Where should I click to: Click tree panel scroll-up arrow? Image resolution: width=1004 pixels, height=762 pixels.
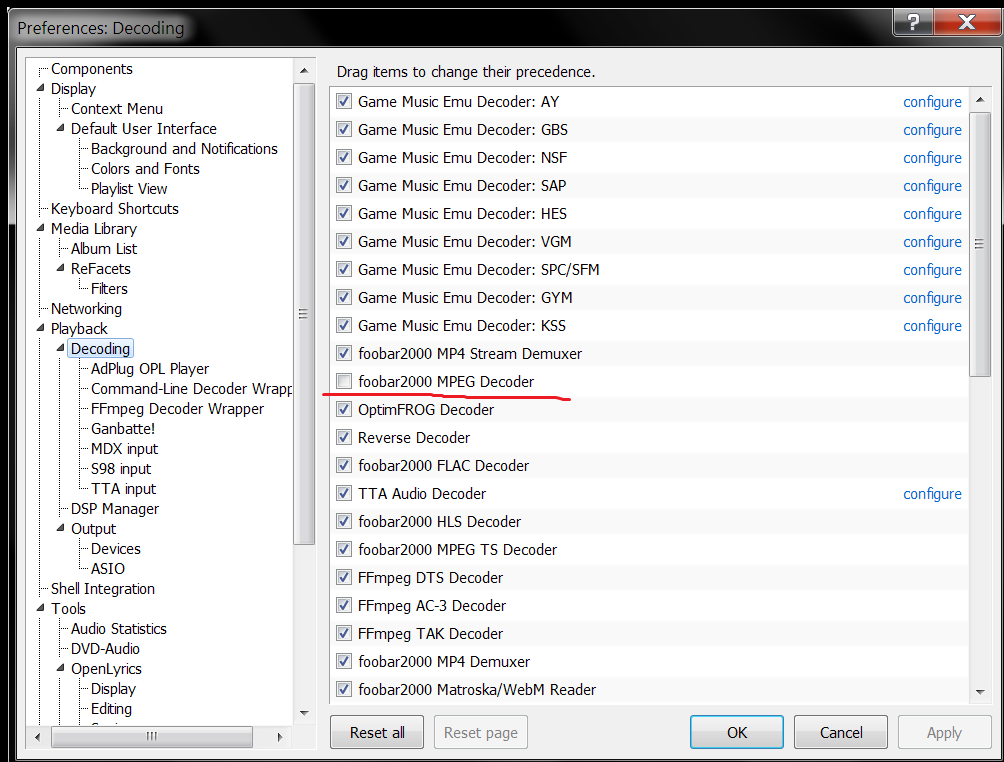(x=304, y=70)
